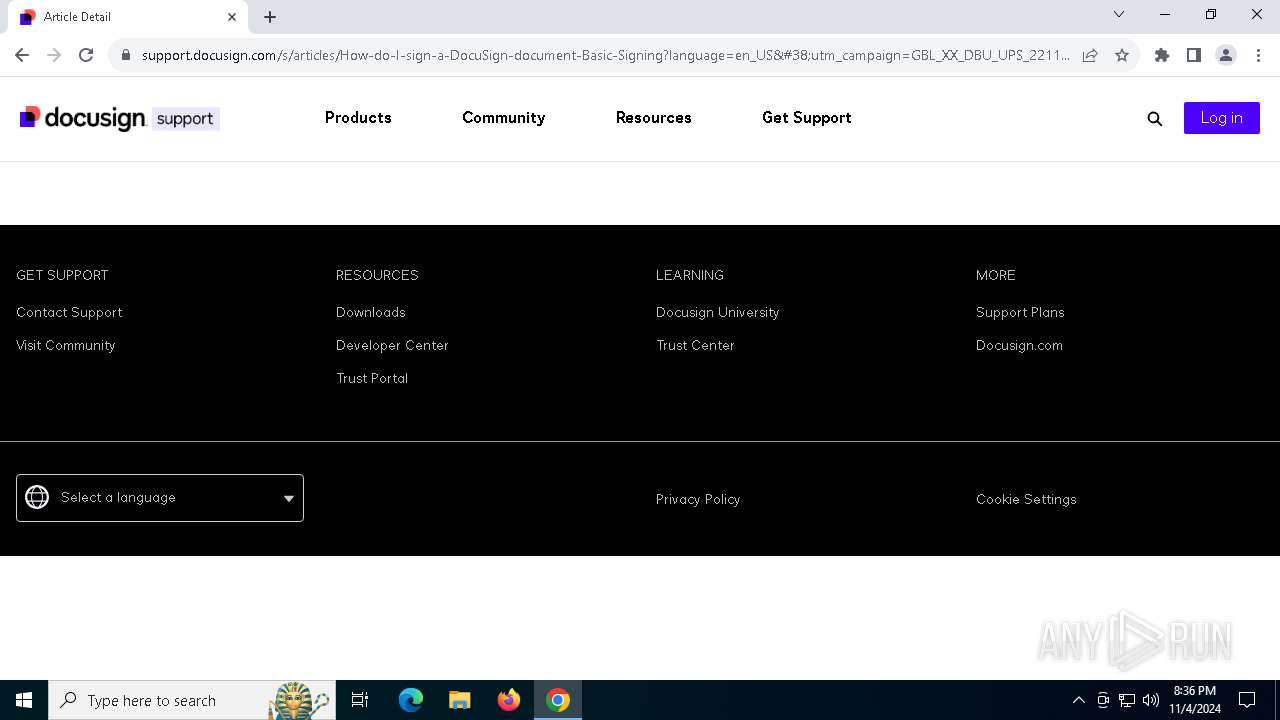Image resolution: width=1280 pixels, height=720 pixels.
Task: Open the Products menu
Action: click(358, 118)
